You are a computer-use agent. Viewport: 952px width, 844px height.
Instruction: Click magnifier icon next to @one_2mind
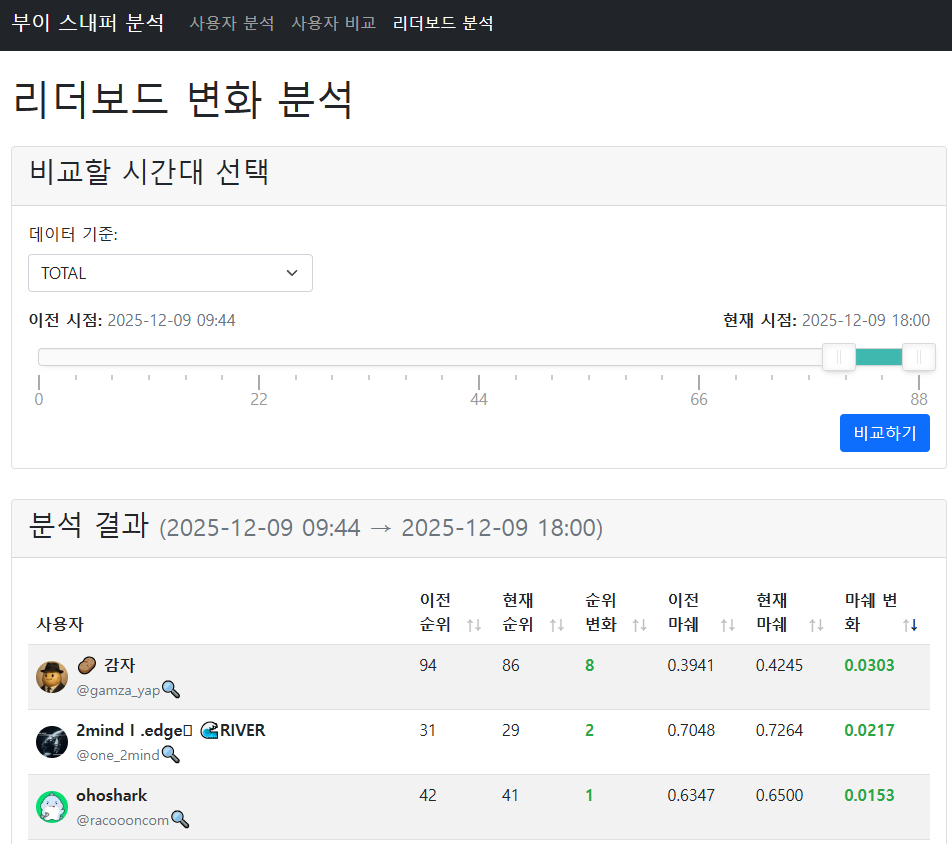(171, 755)
